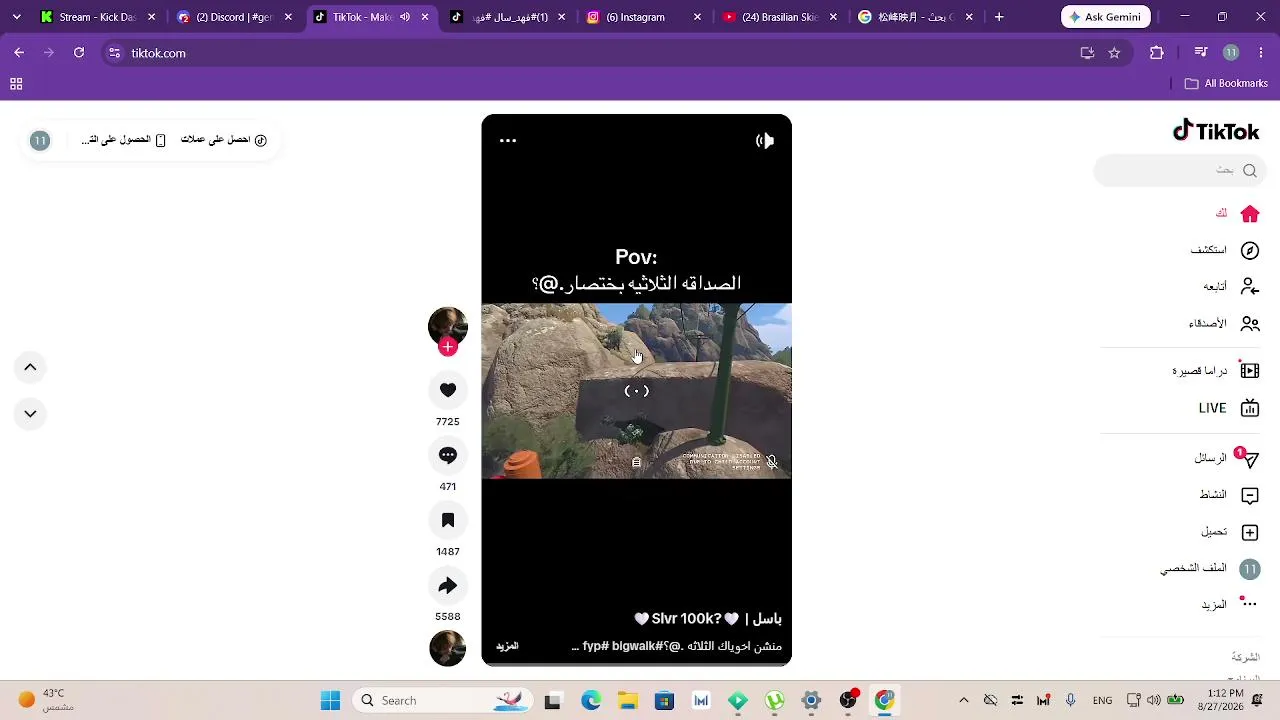The image size is (1280, 720).
Task: Open the Upload (تحميل) plus icon
Action: pos(1250,532)
